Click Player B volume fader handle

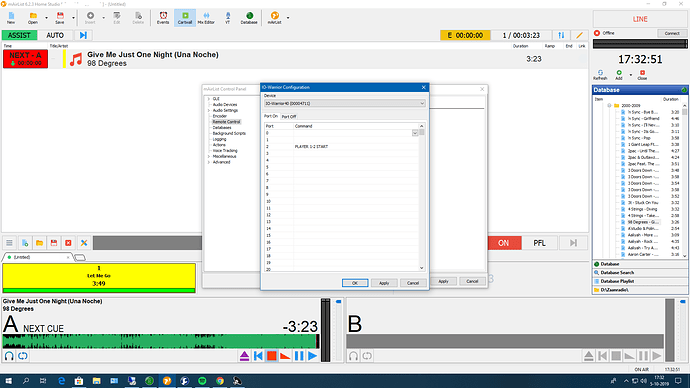tap(683, 302)
